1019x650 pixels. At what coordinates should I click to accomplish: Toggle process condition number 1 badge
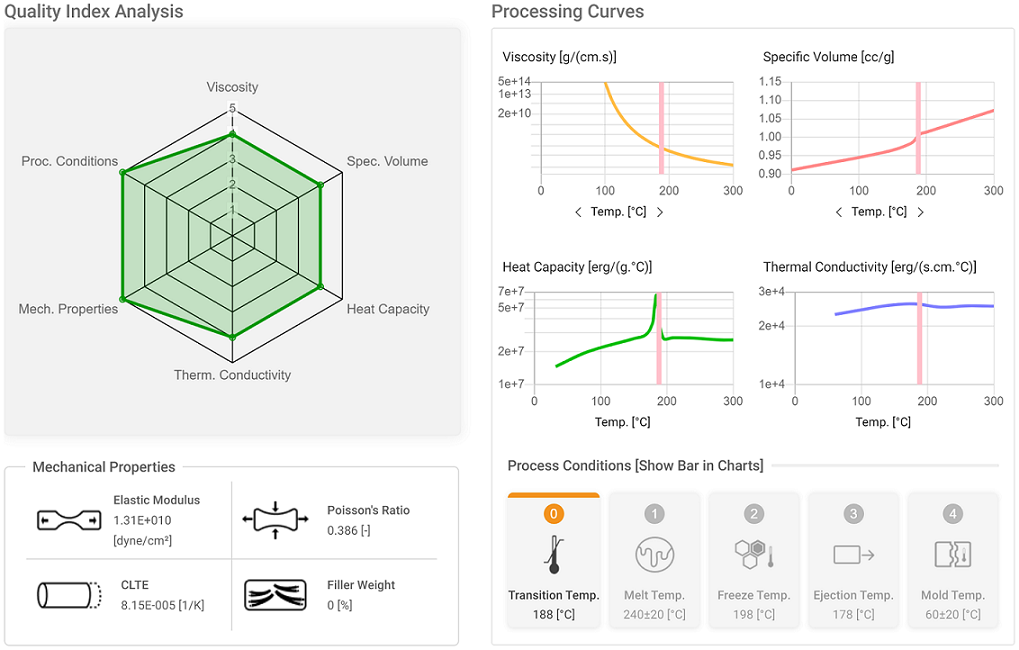pos(654,514)
